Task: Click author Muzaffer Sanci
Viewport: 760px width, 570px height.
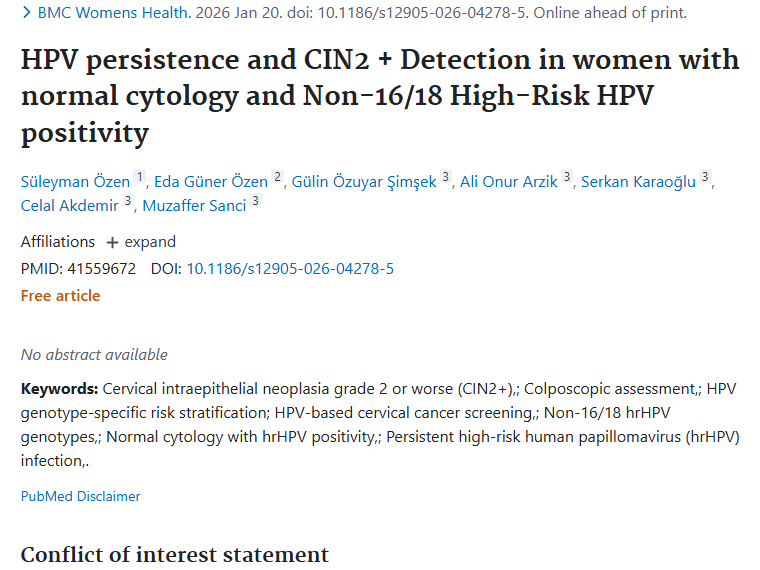Action: coord(194,206)
